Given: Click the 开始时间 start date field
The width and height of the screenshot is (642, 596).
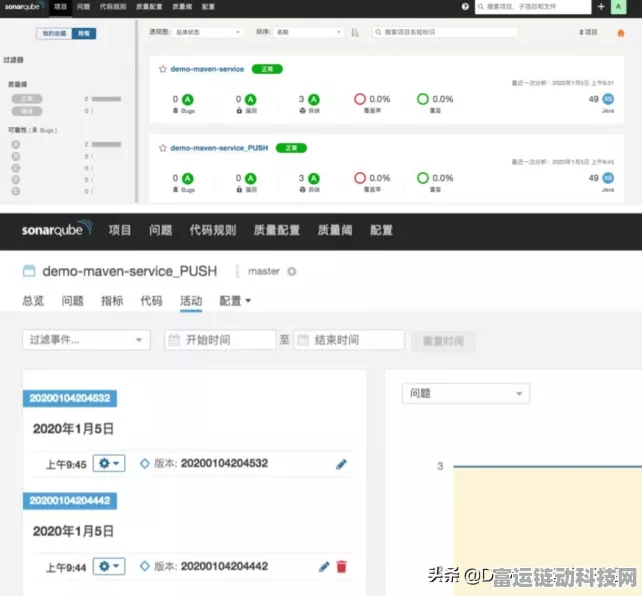Looking at the screenshot, I should pyautogui.click(x=220, y=340).
